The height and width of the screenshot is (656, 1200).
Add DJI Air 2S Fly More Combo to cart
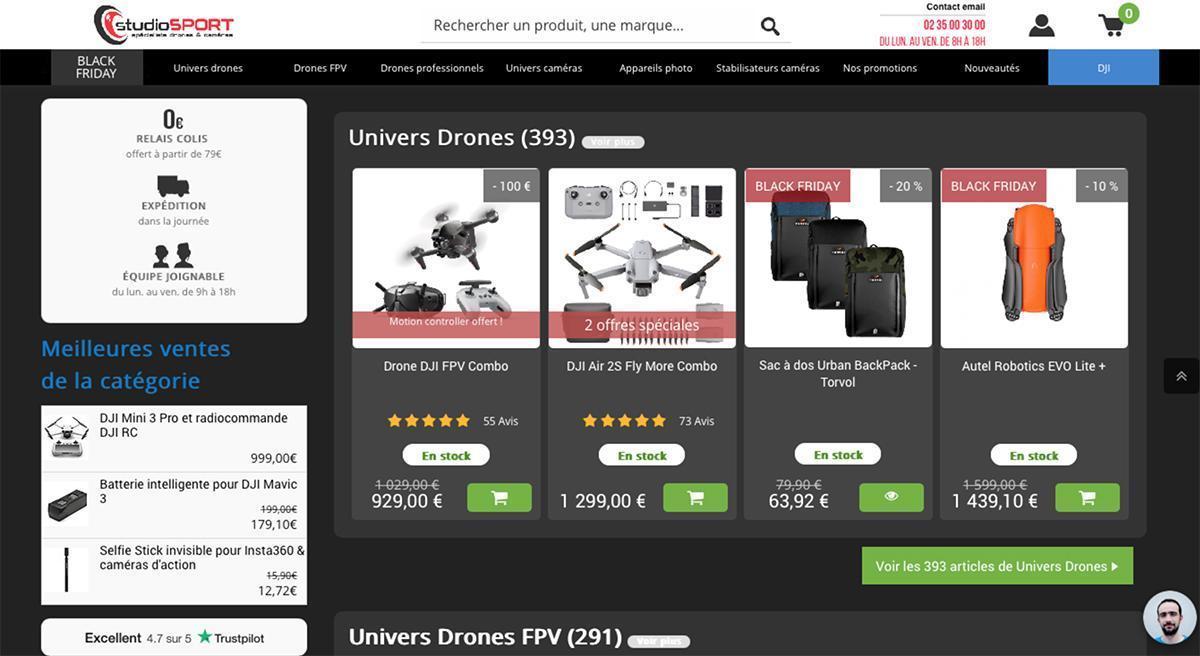click(x=695, y=498)
